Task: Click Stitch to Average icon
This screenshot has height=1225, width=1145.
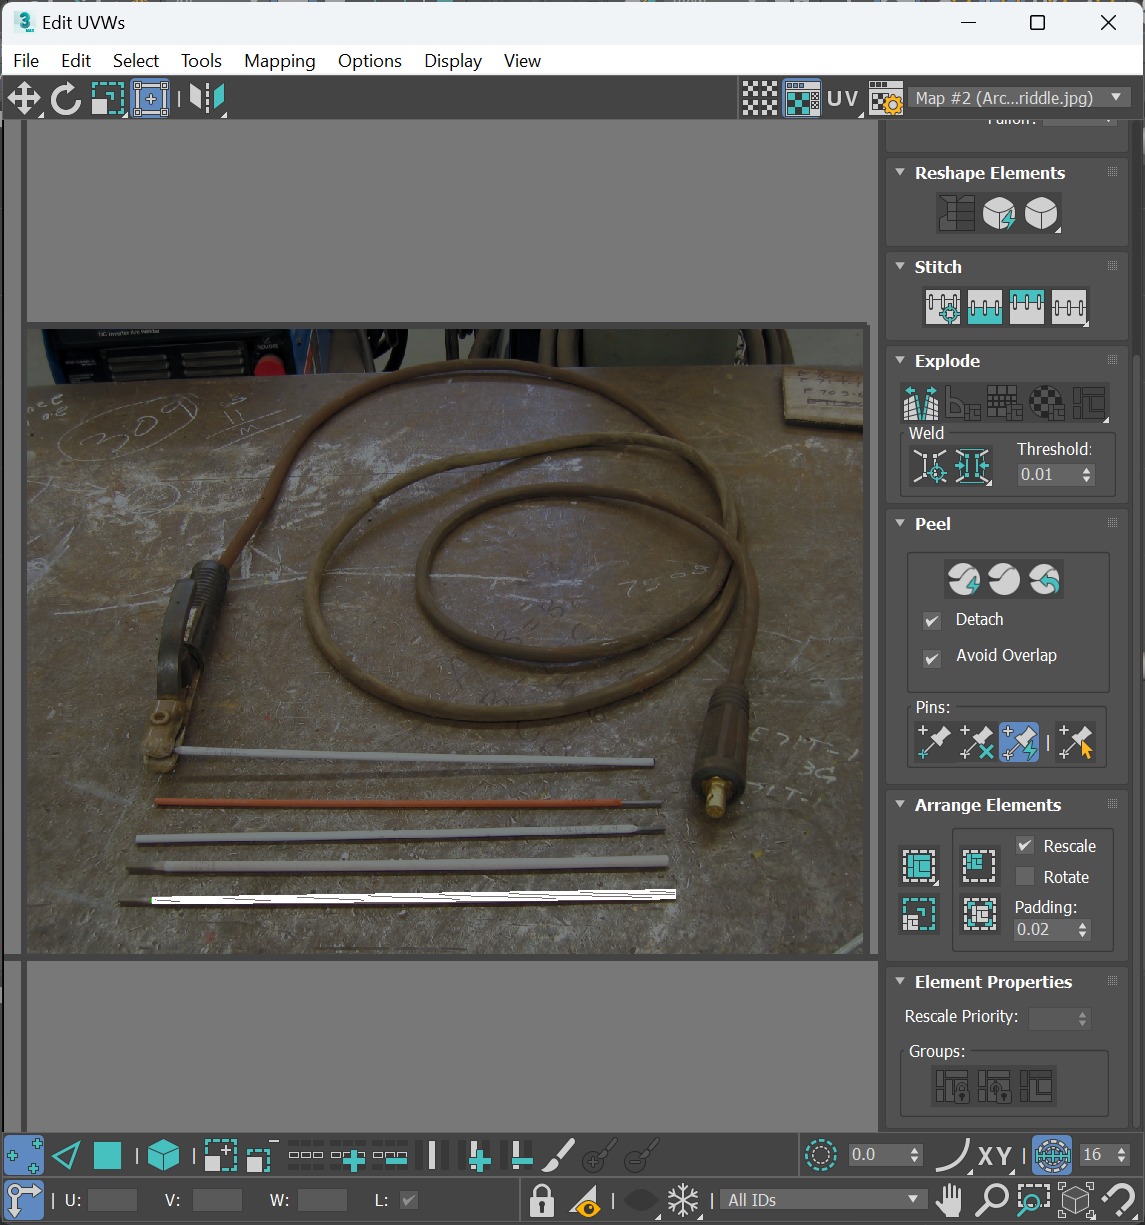Action: tap(985, 307)
